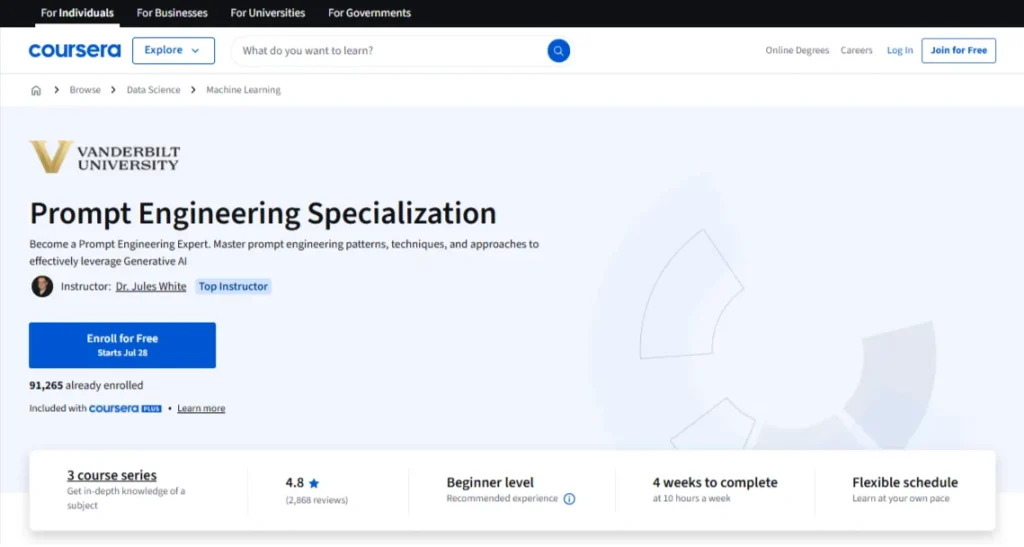Click Learn more about Coursera Plus
1024x547 pixels.
pos(201,408)
